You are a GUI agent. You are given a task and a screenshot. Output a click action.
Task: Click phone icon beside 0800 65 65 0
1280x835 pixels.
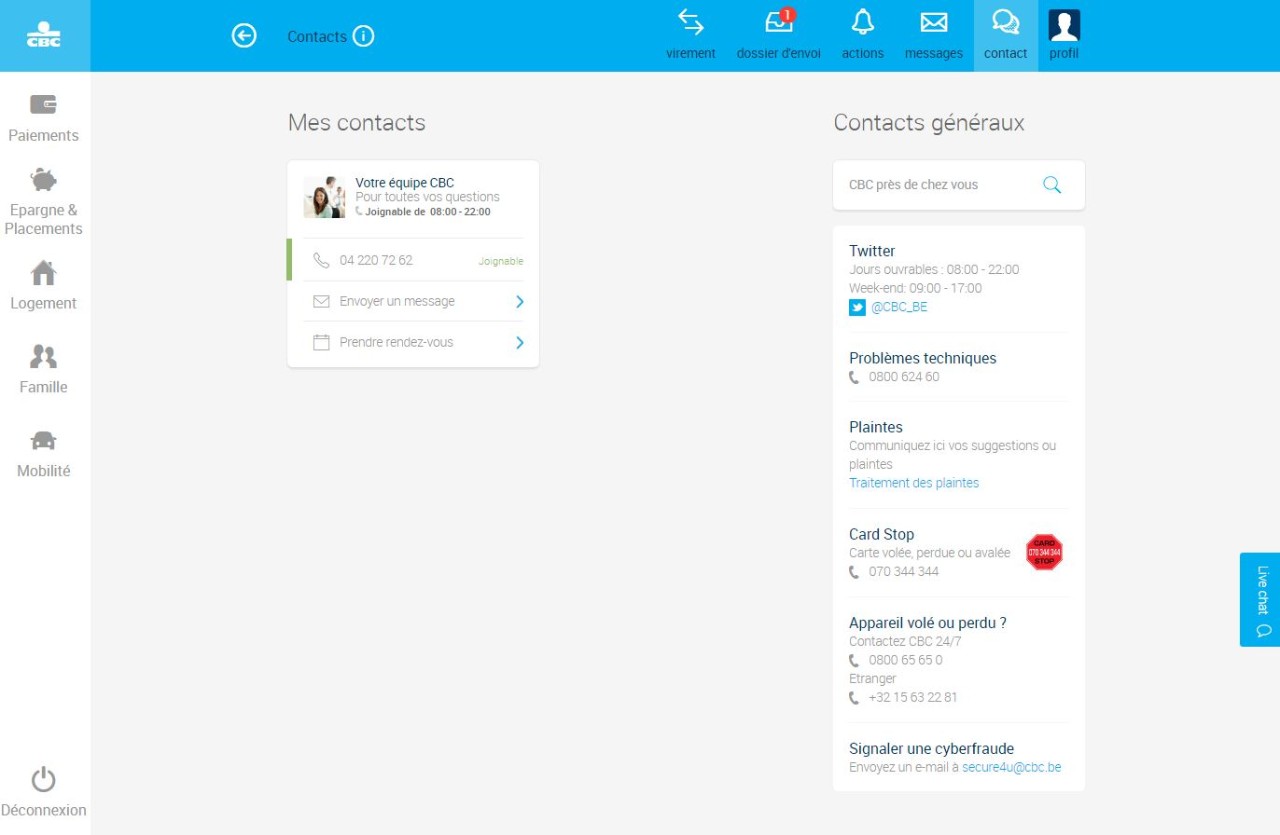[854, 661]
